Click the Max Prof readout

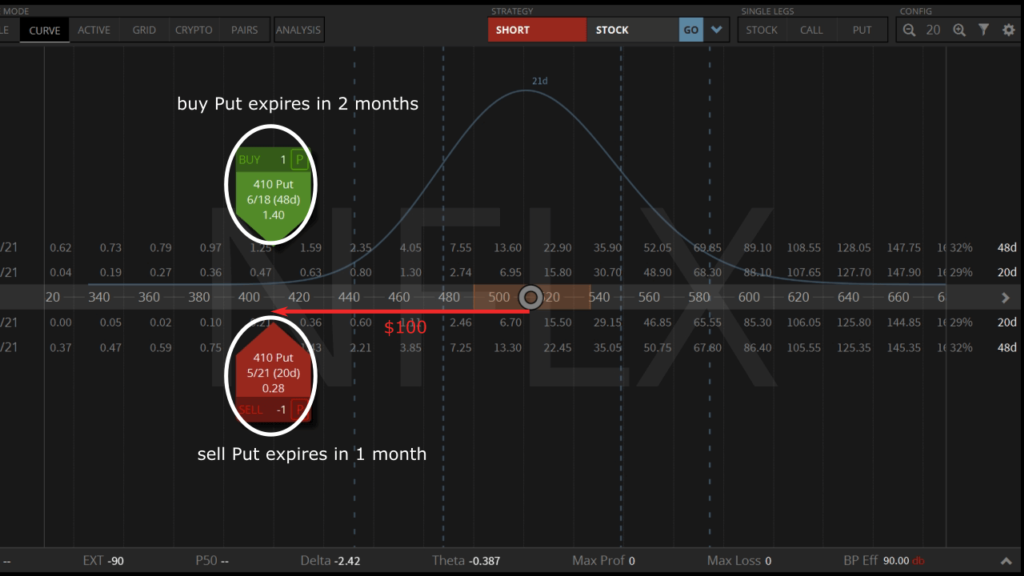(x=603, y=560)
